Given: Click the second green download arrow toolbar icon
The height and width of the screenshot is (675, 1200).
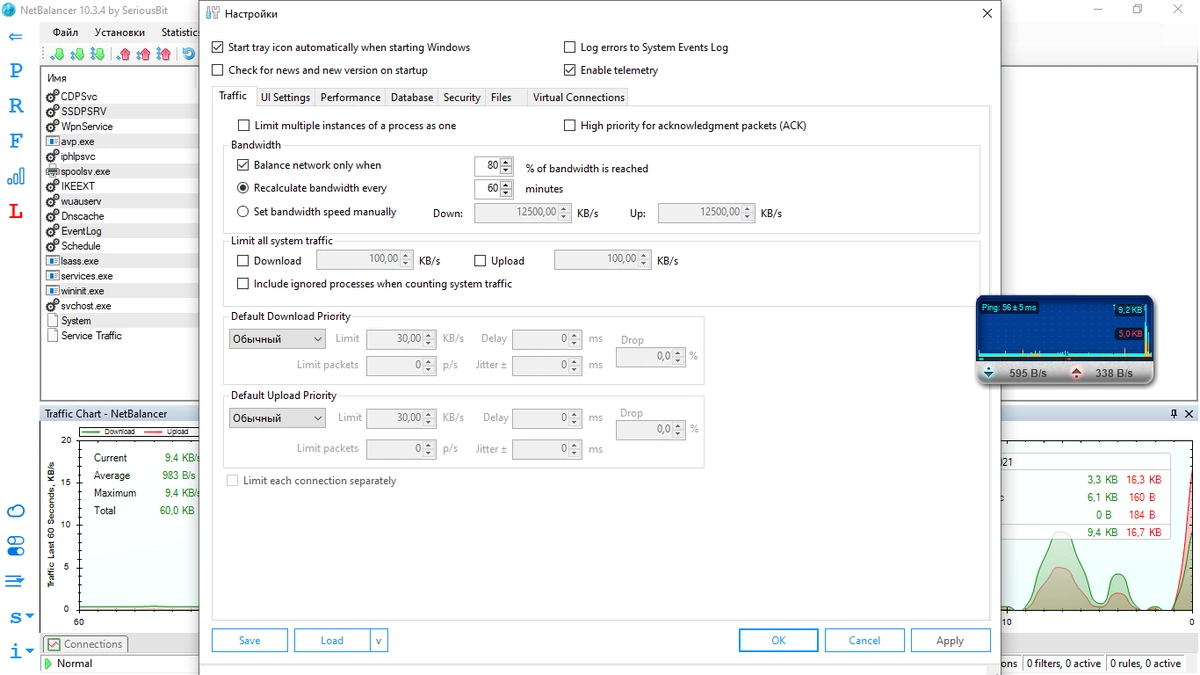Looking at the screenshot, I should (x=77, y=54).
